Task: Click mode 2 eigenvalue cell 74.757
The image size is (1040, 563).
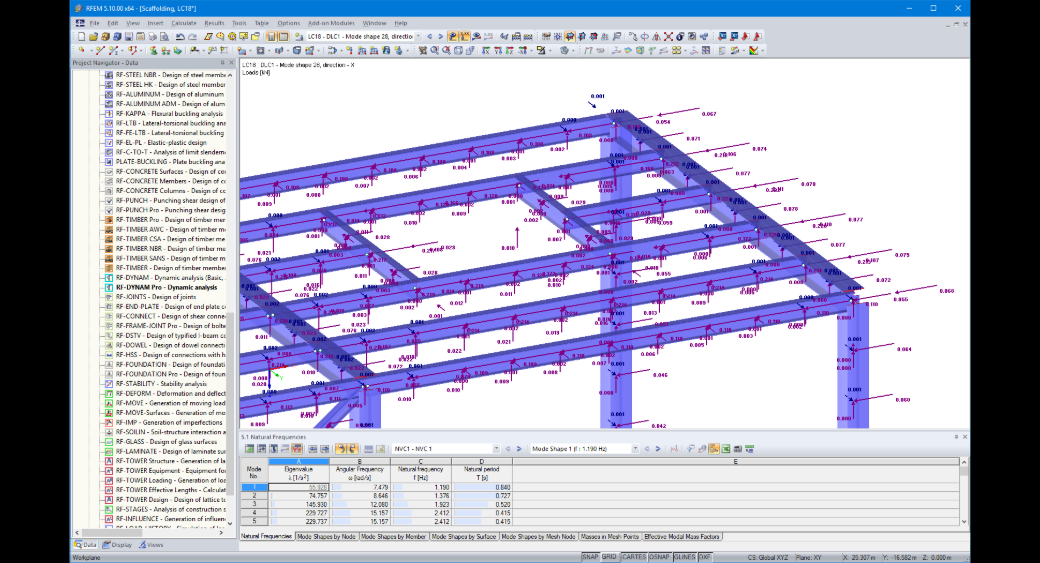Action: point(298,495)
